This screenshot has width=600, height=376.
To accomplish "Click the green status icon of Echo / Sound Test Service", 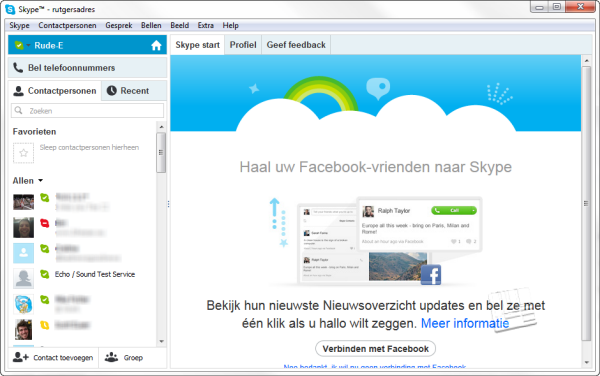I will [x=45, y=274].
